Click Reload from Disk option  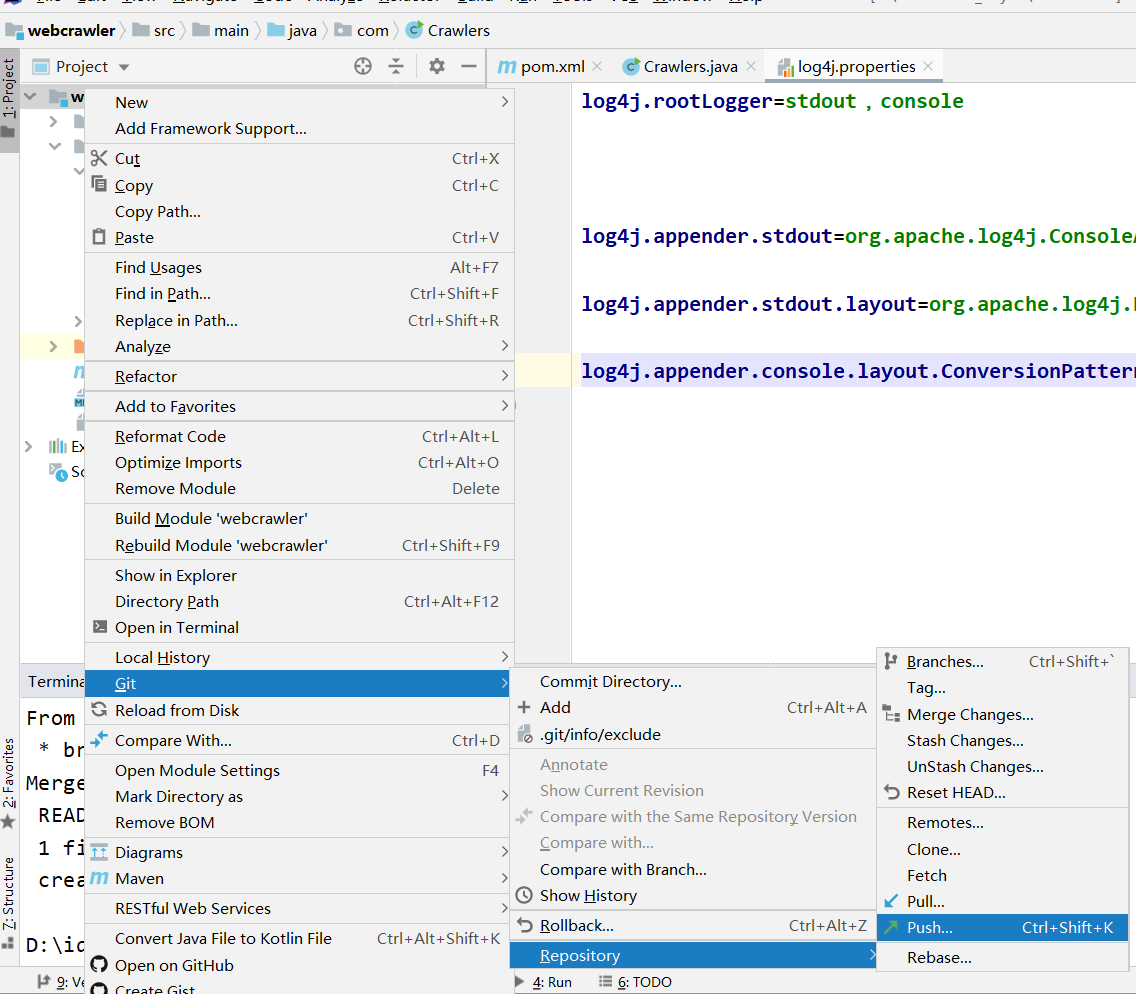pyautogui.click(x=176, y=710)
